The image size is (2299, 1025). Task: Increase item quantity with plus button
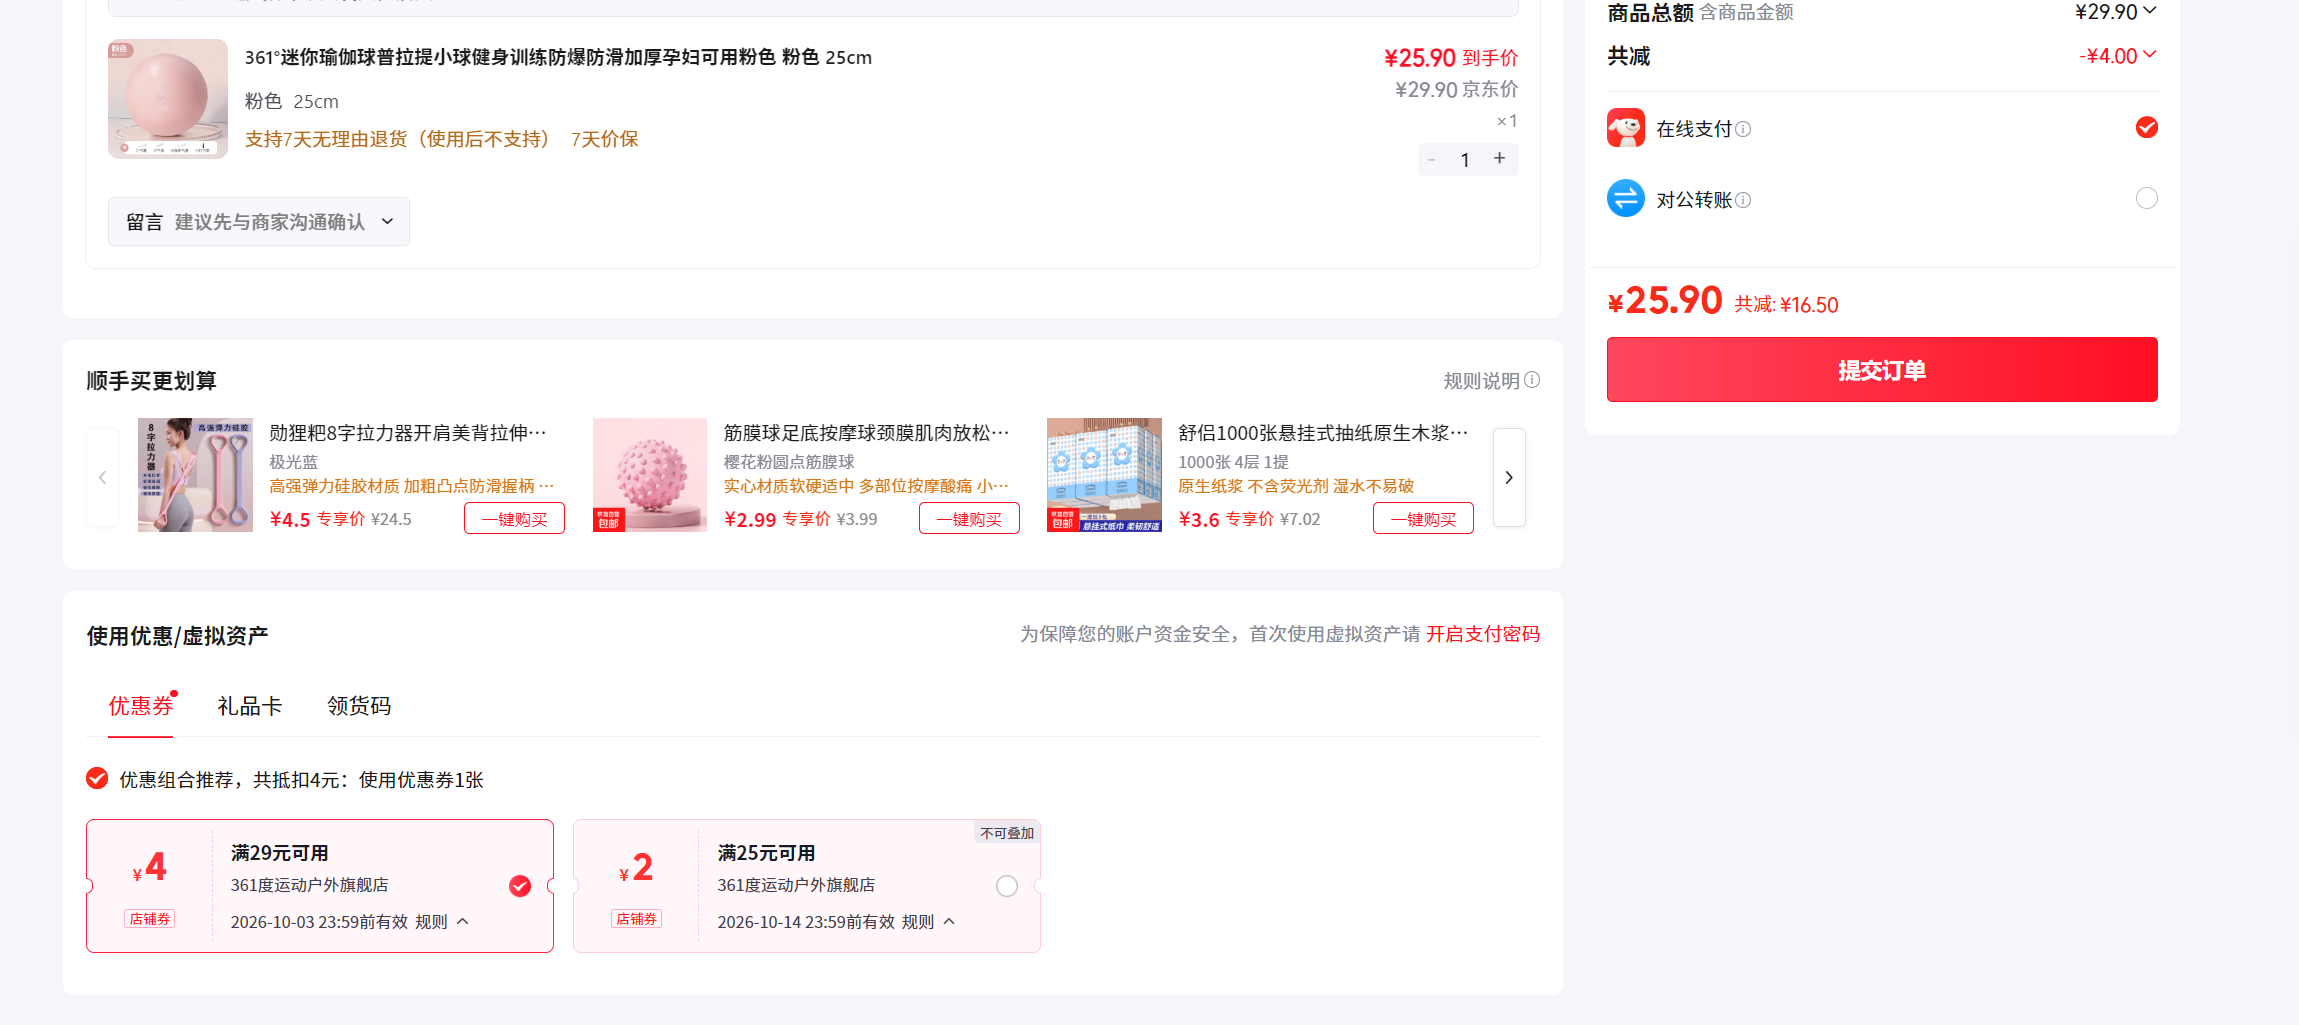(1499, 159)
